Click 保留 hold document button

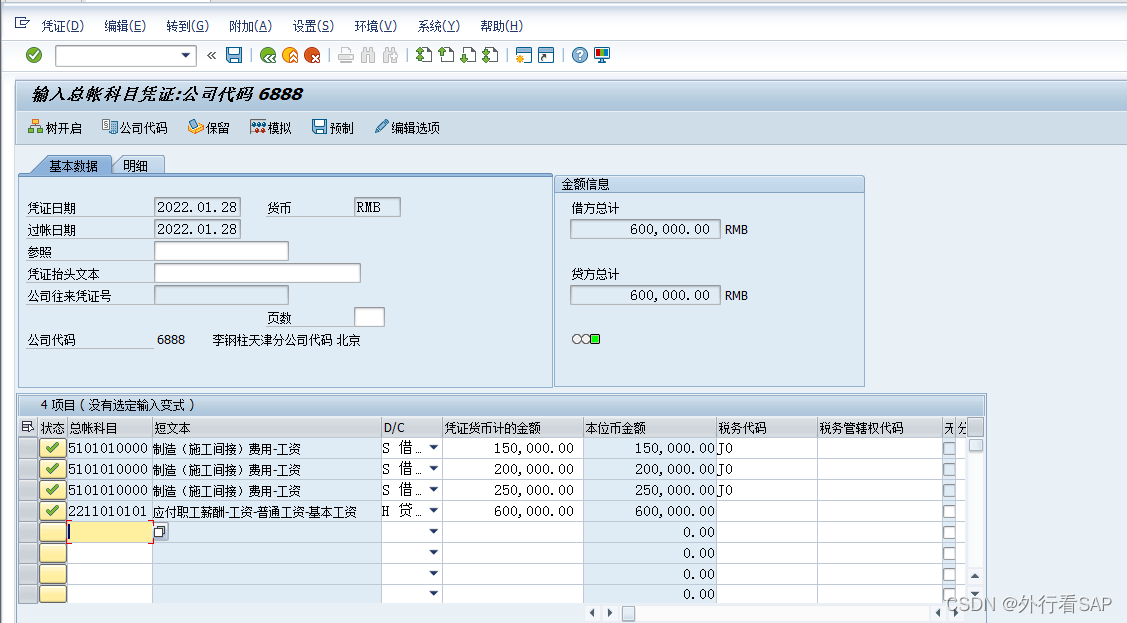point(208,128)
